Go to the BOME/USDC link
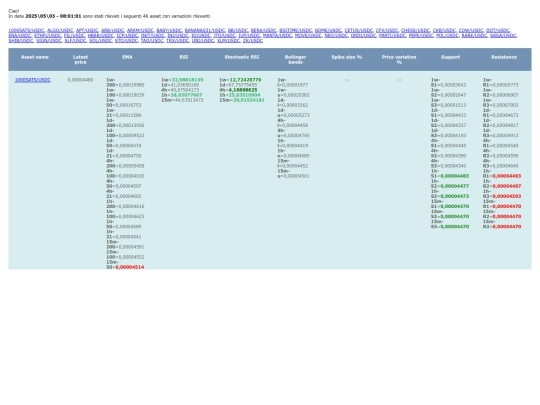Image resolution: width=540 pixels, height=405 pixels. click(328, 30)
